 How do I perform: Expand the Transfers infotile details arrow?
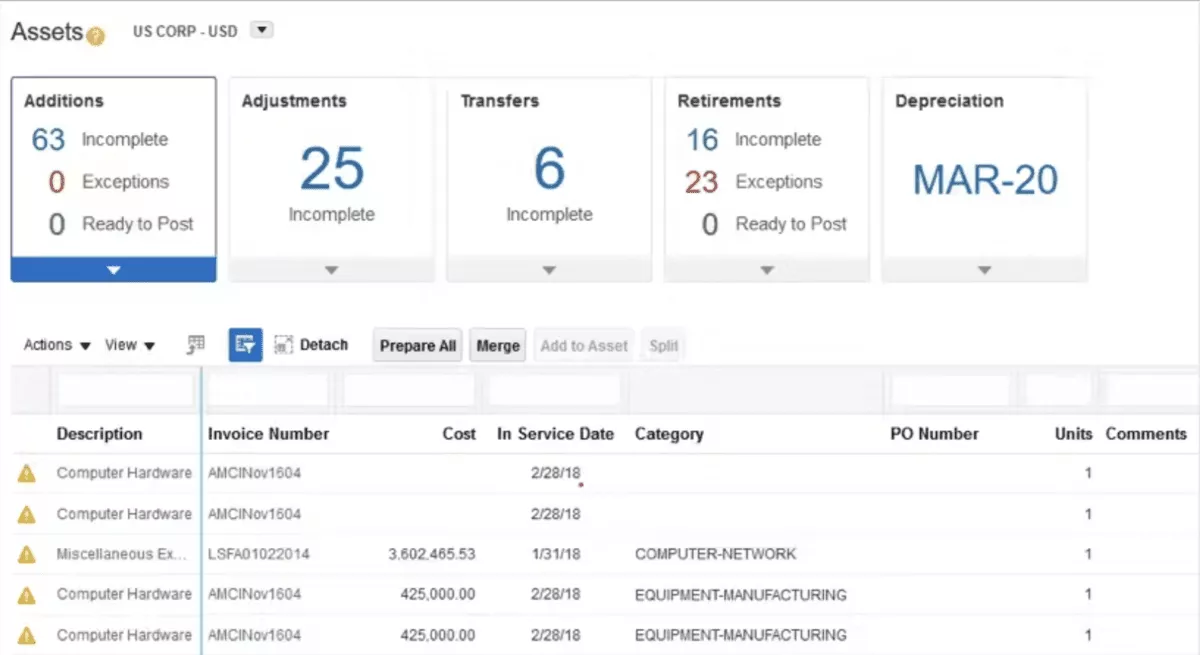coord(548,268)
